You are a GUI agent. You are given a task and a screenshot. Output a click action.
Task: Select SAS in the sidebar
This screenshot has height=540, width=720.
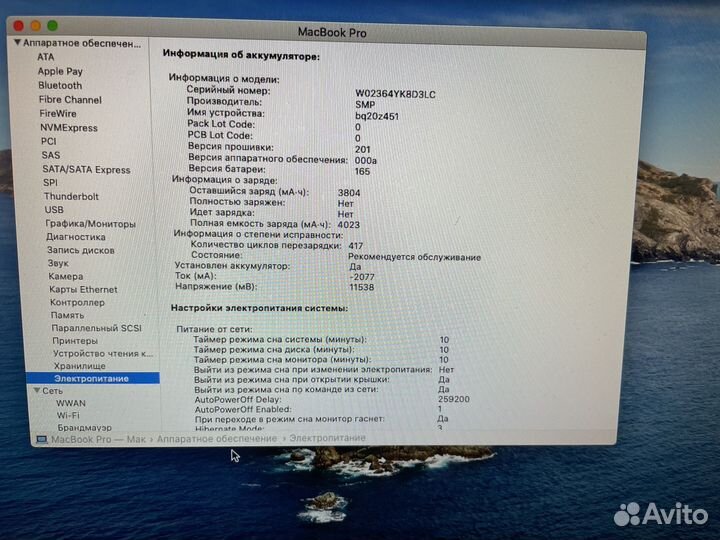click(51, 155)
